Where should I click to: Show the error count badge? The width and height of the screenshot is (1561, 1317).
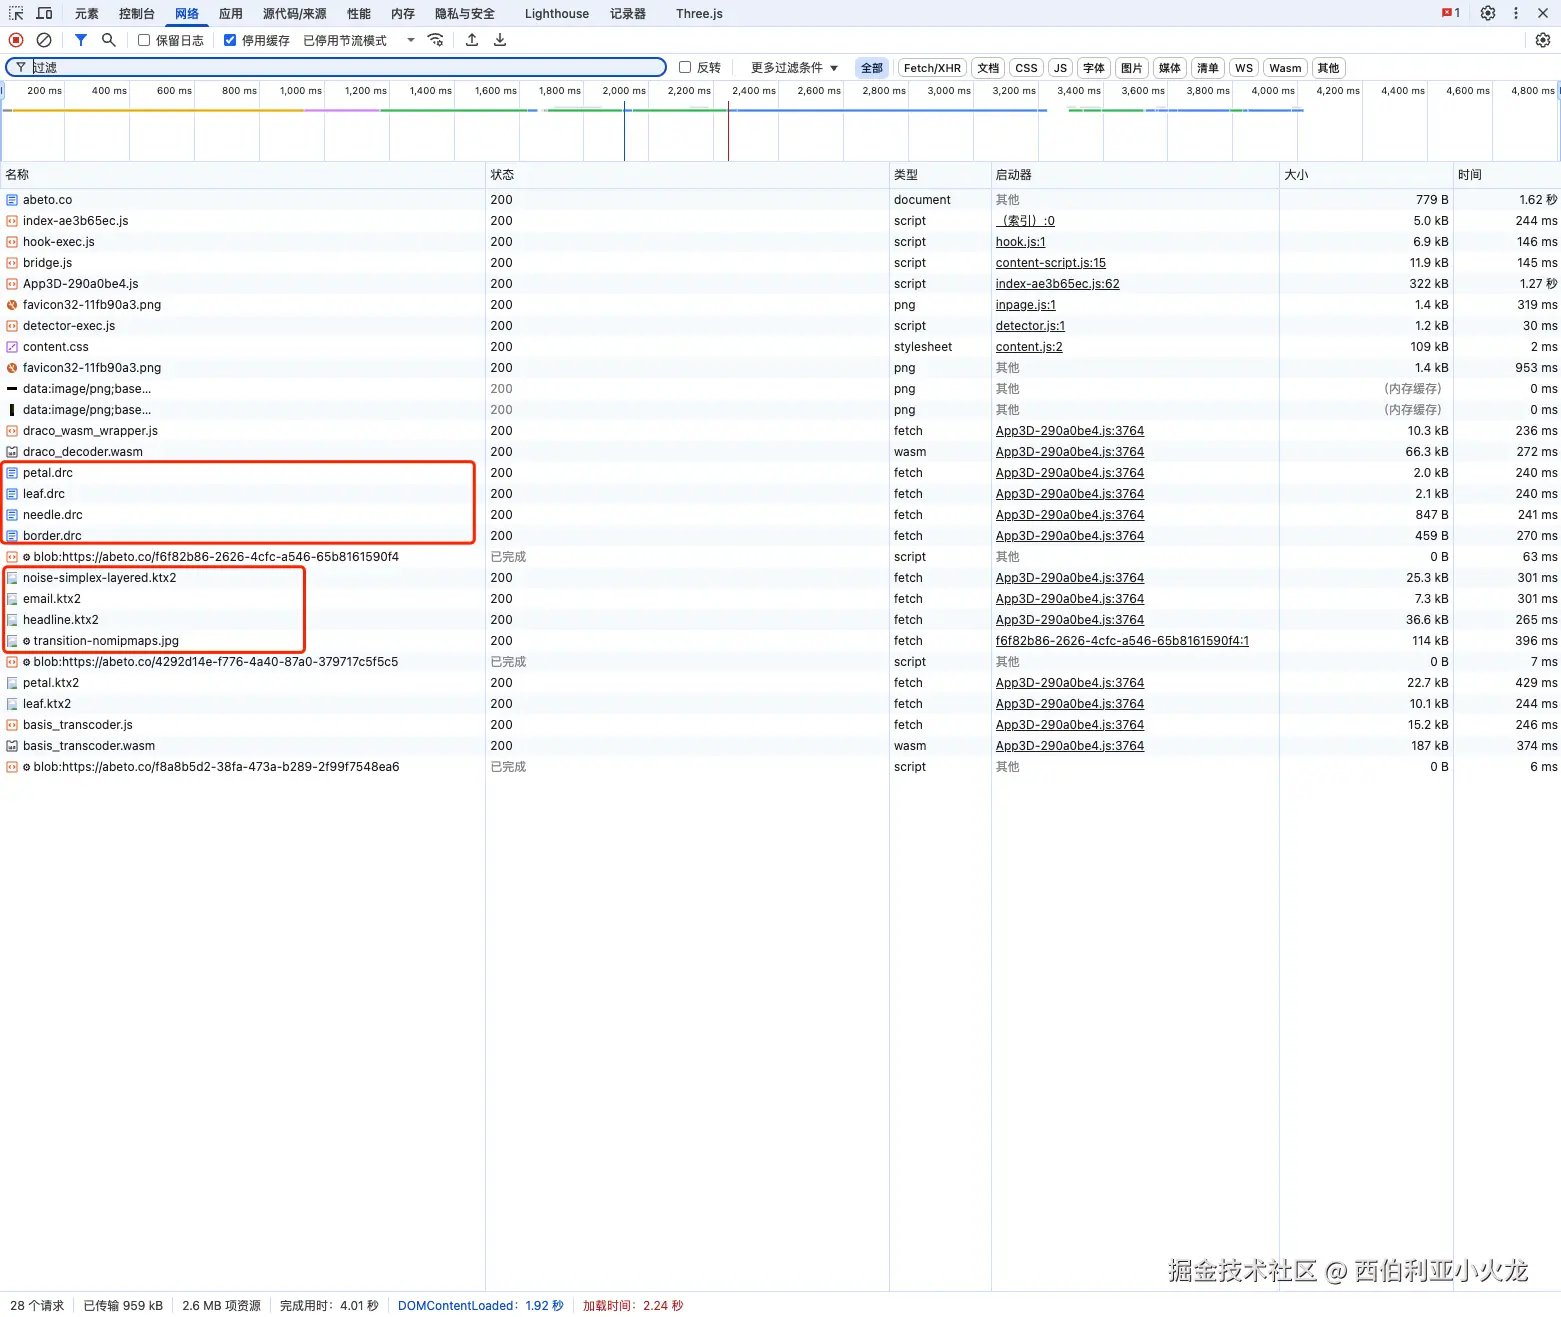coord(1451,13)
